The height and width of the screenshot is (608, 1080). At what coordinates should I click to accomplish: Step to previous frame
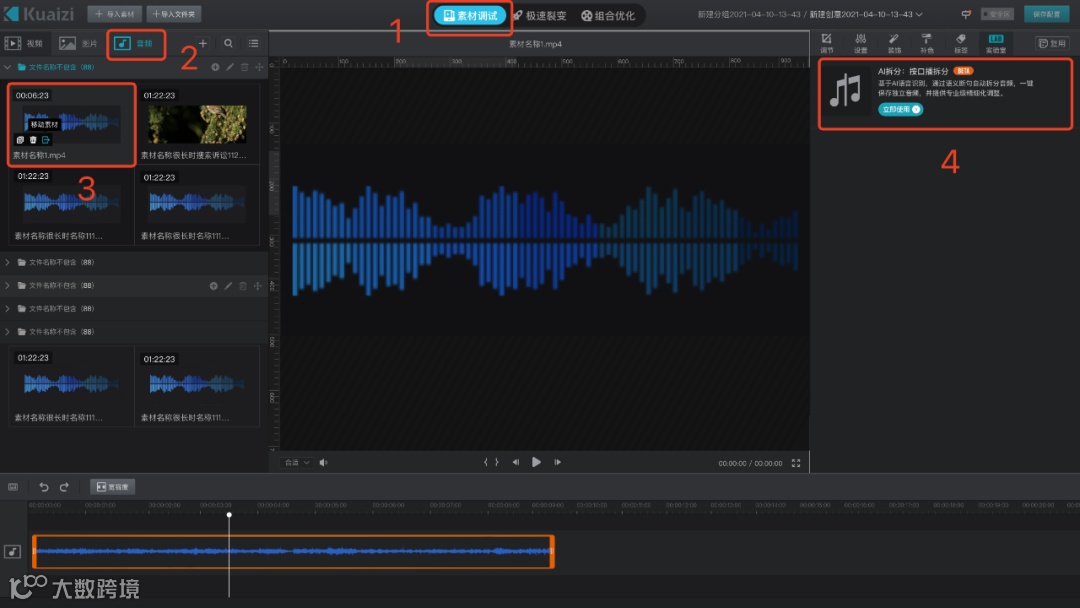pyautogui.click(x=515, y=462)
